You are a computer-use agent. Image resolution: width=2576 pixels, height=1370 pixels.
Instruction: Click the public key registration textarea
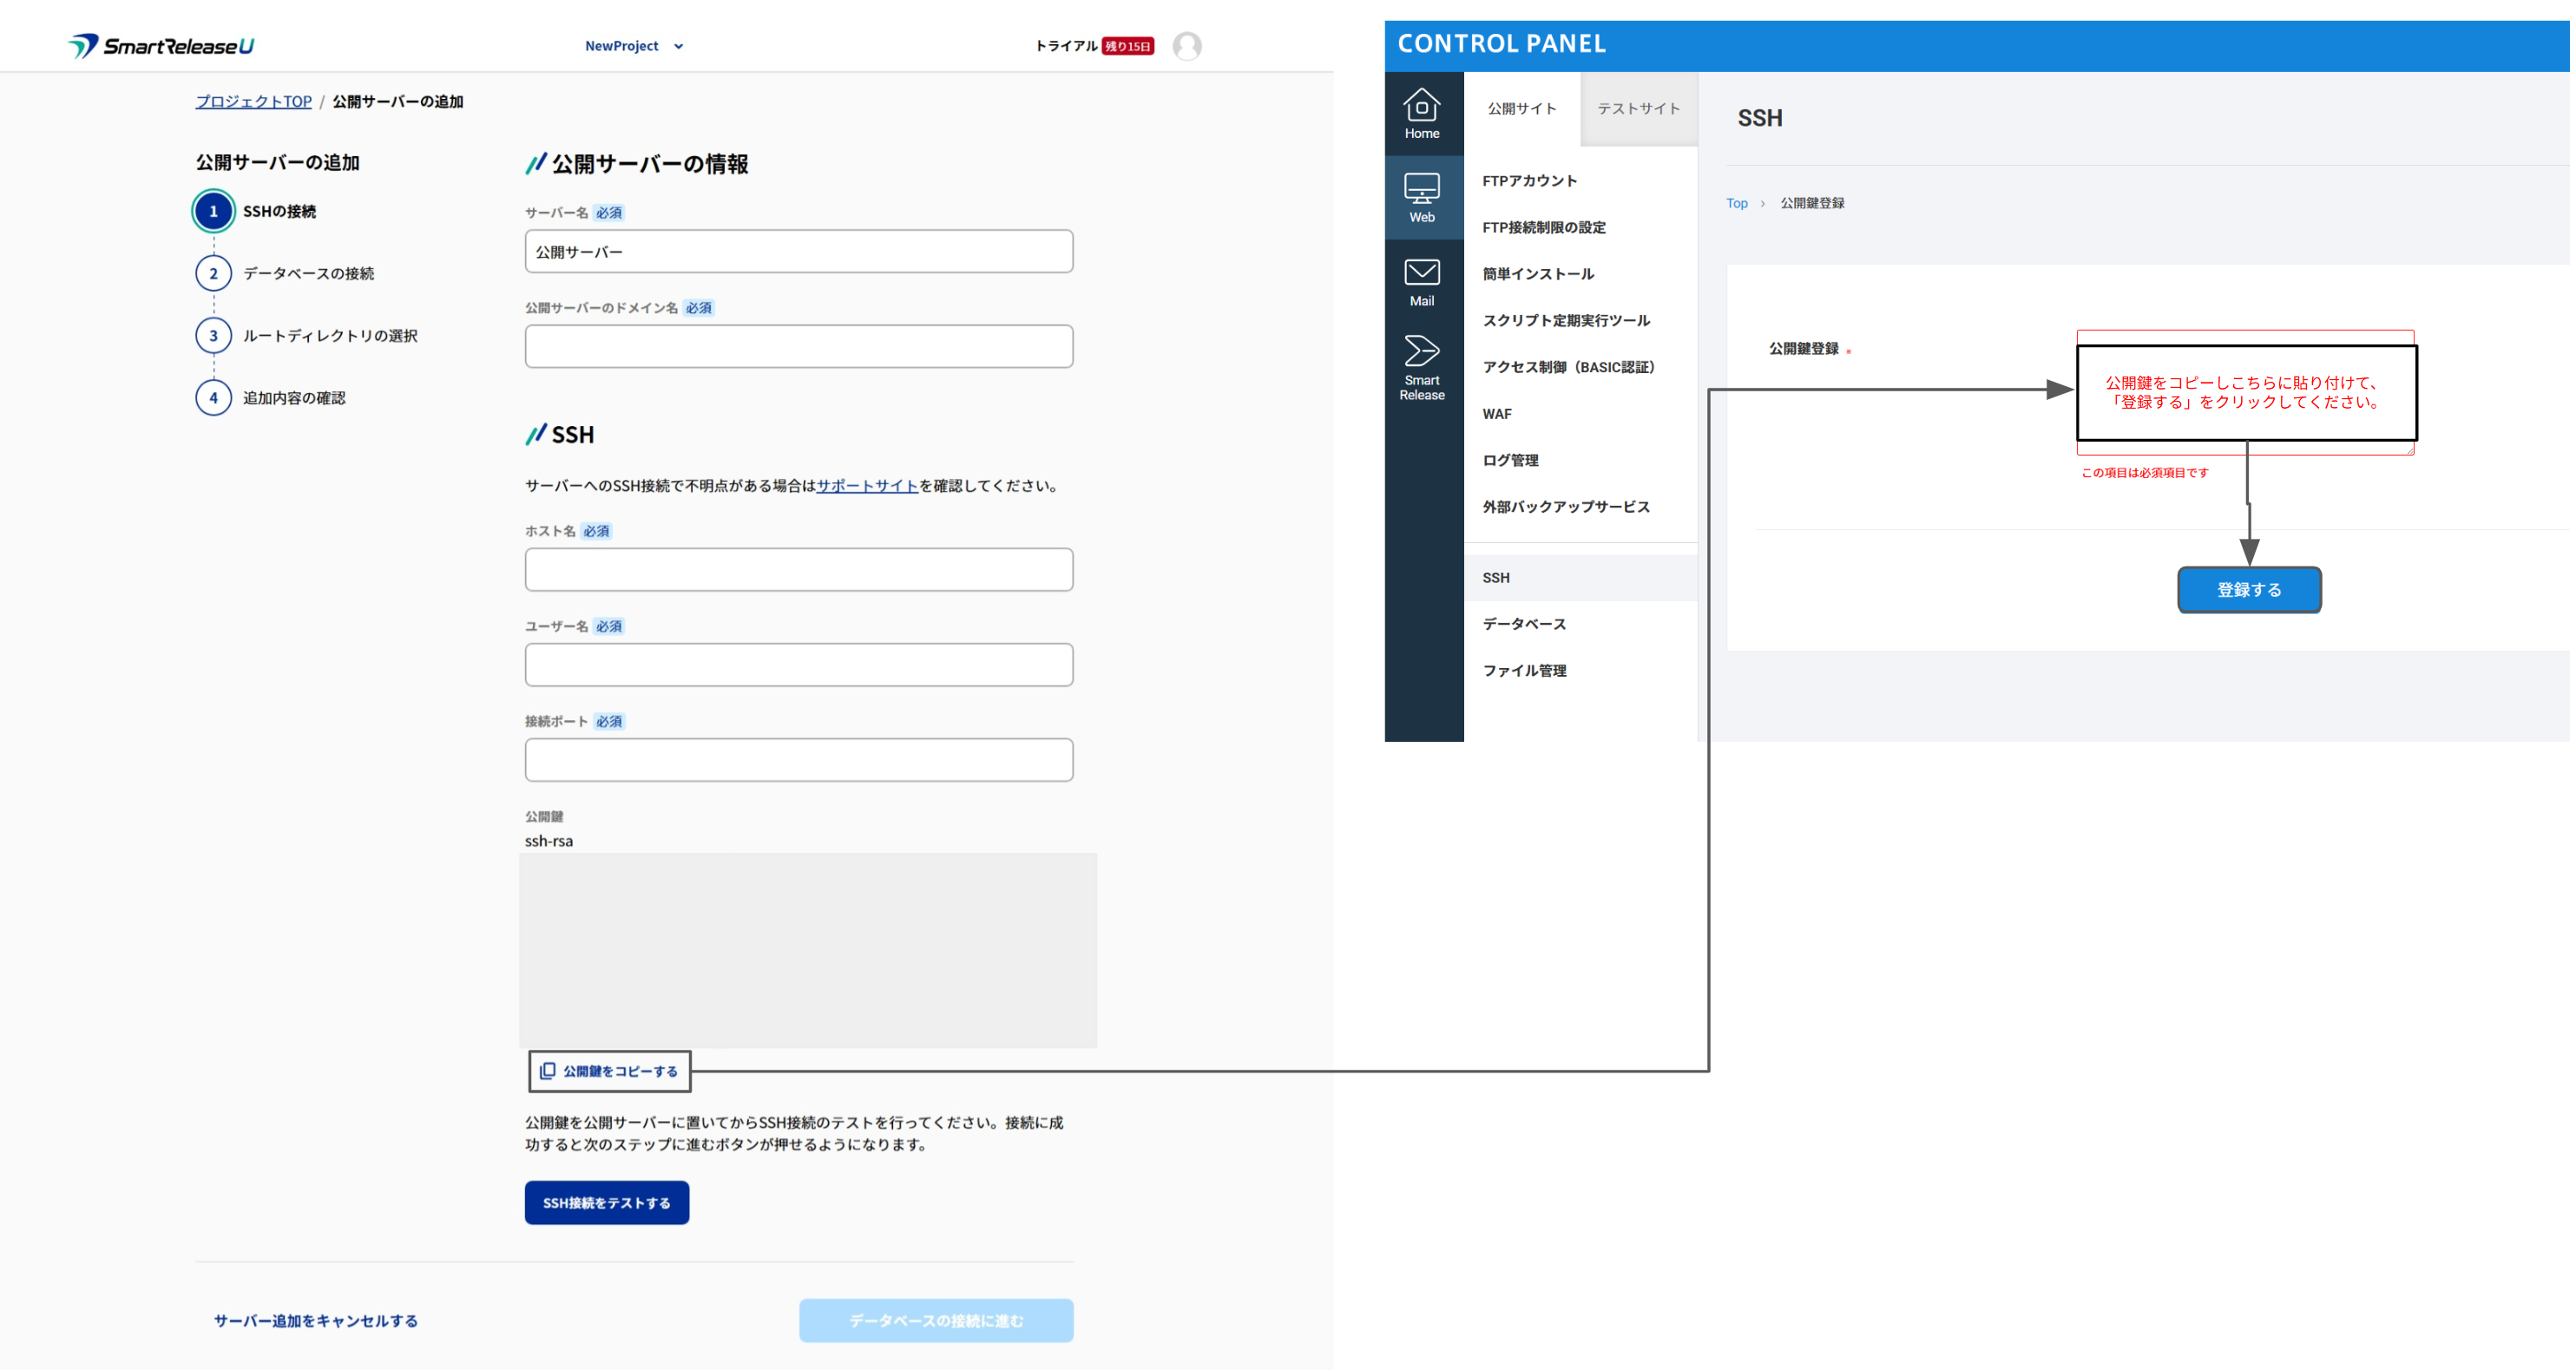pos(2245,393)
